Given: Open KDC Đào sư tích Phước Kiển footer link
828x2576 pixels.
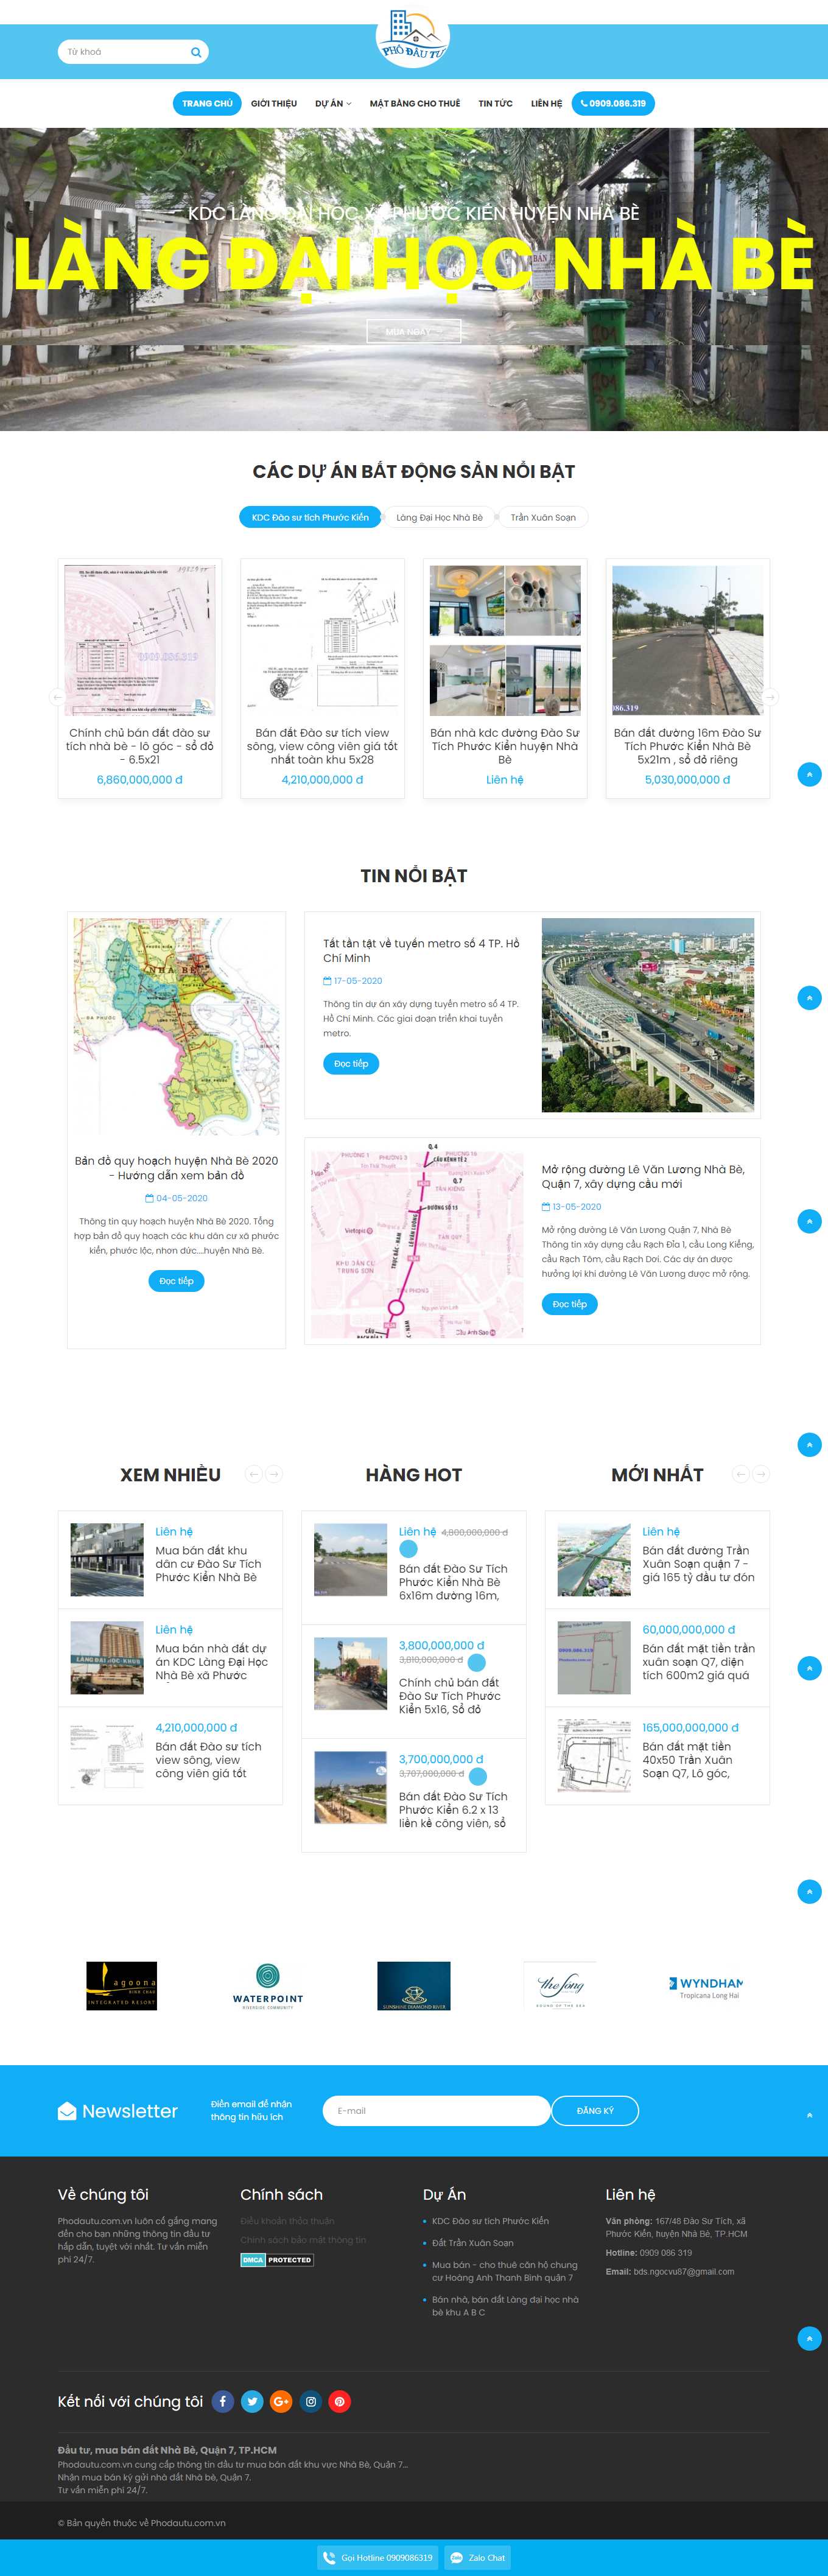Looking at the screenshot, I should [490, 2220].
